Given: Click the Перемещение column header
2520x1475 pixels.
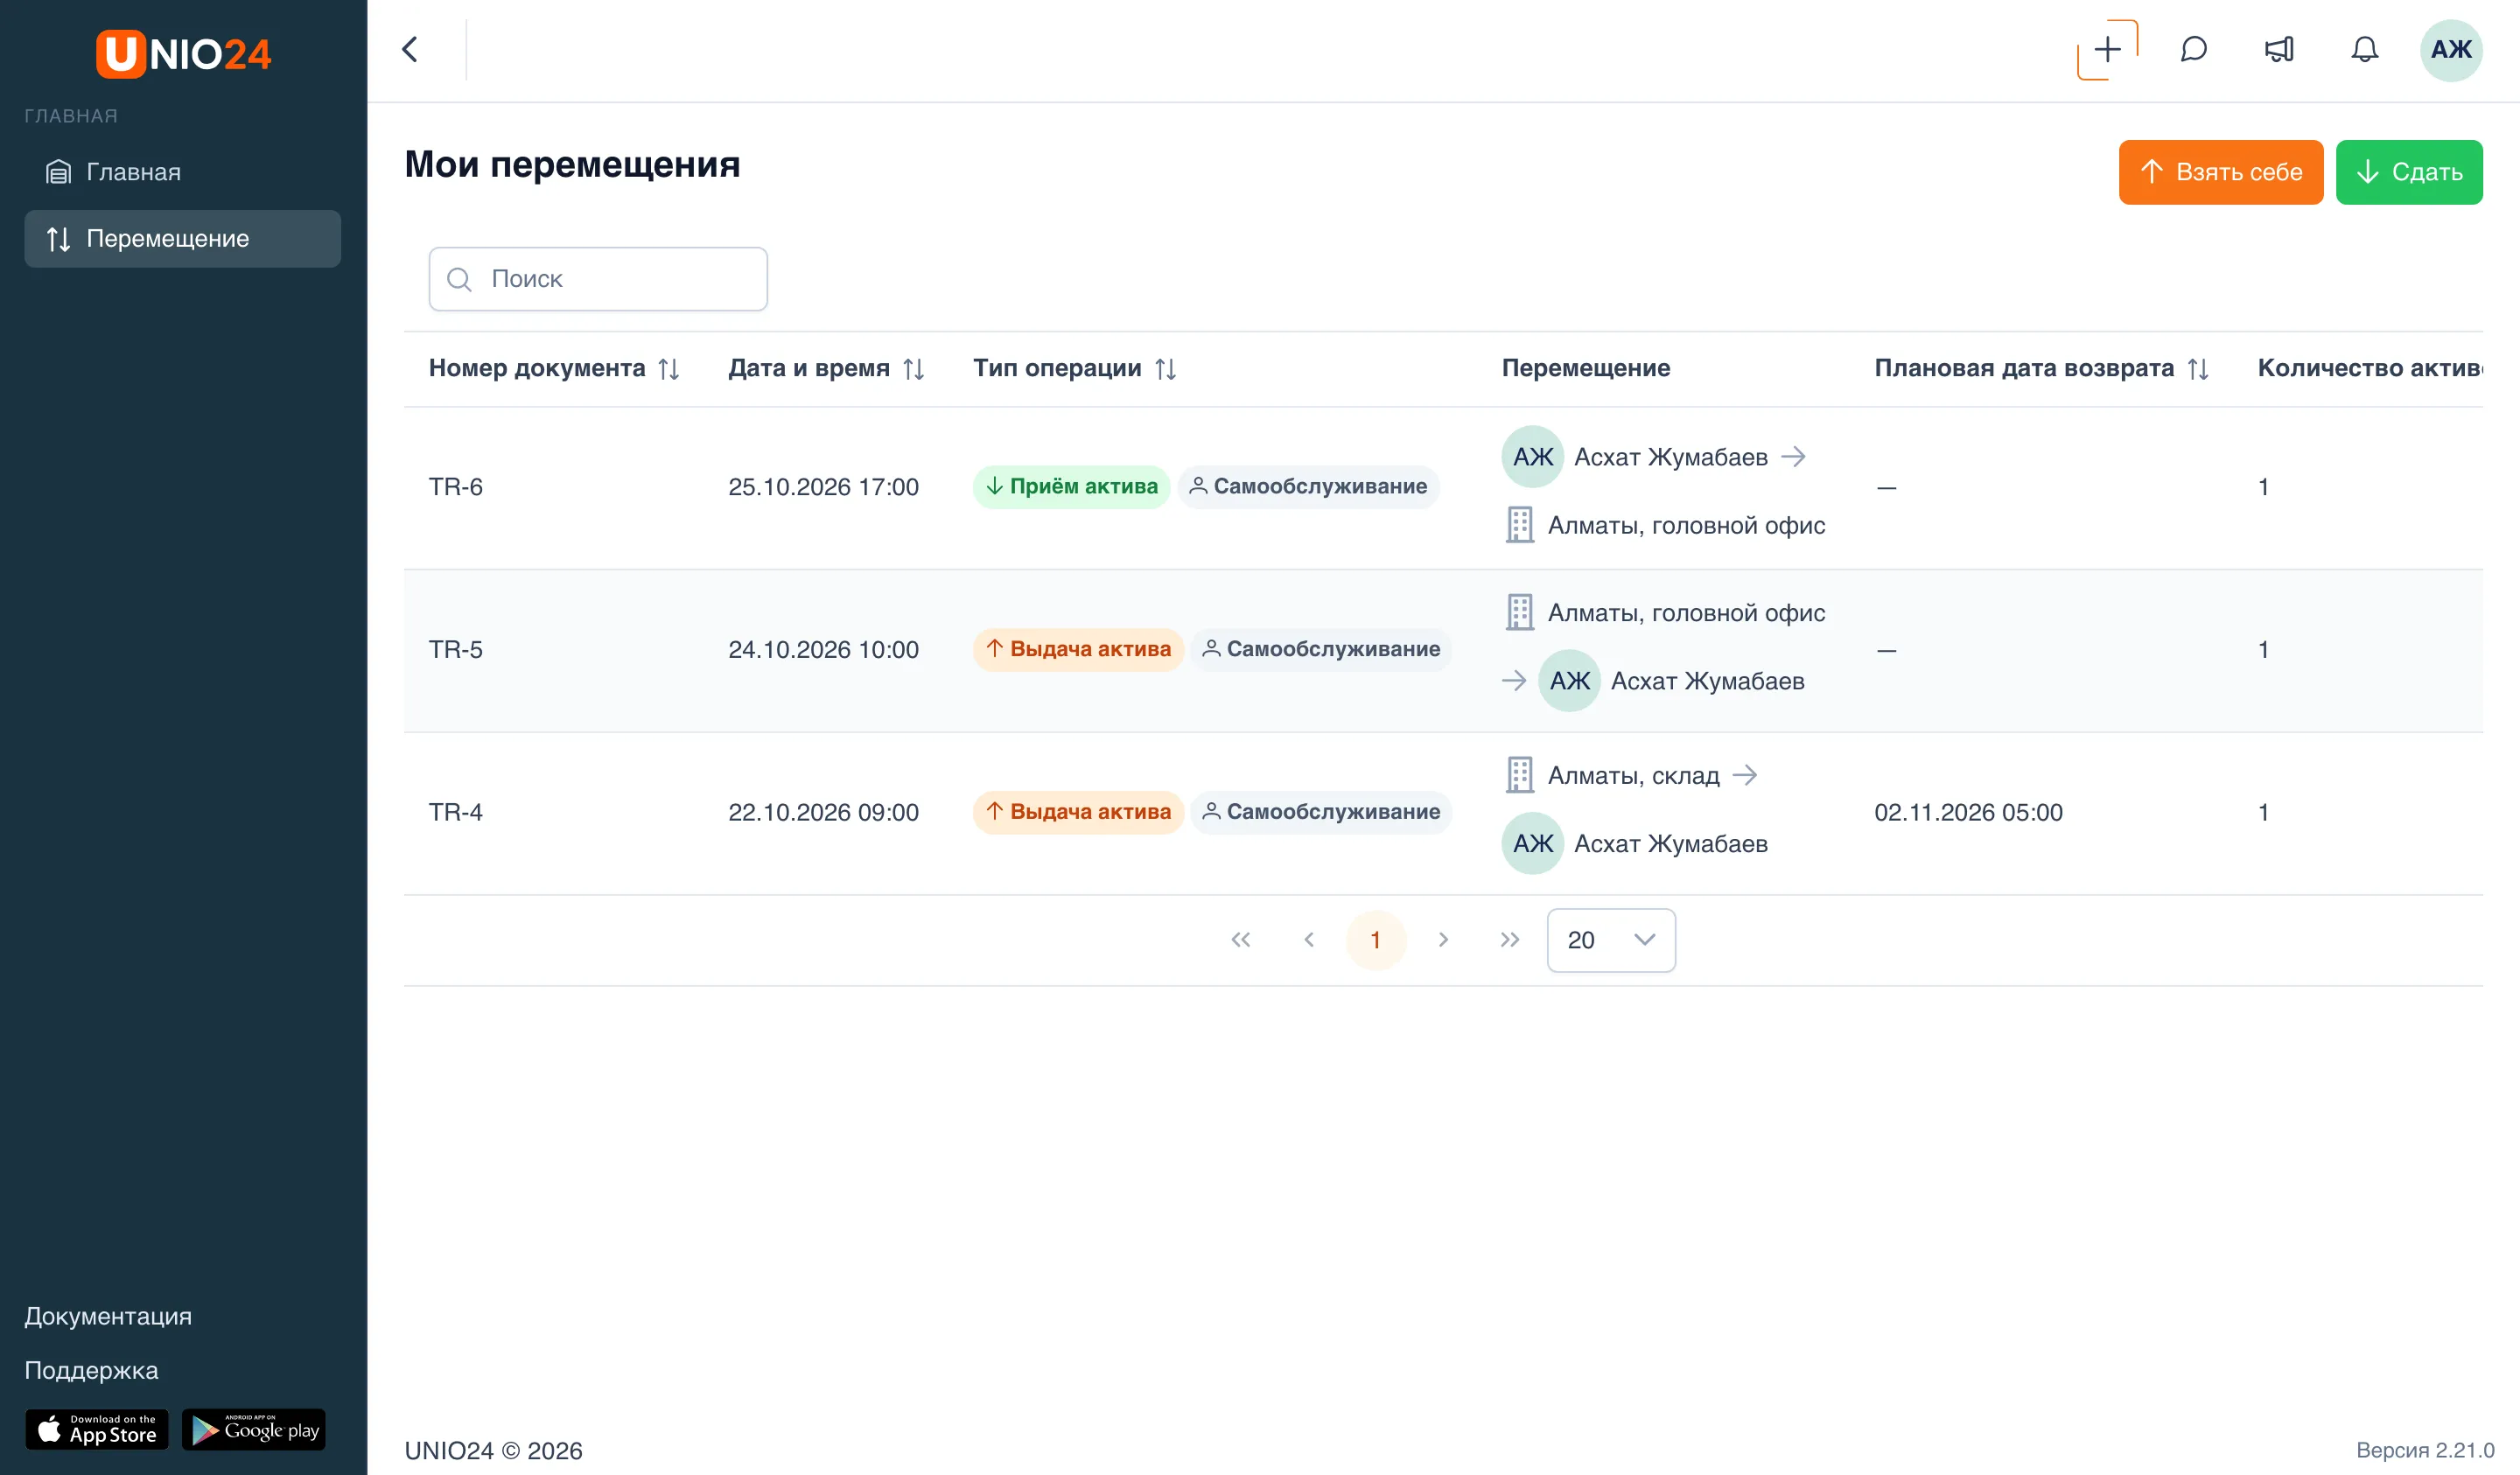Looking at the screenshot, I should (1586, 368).
